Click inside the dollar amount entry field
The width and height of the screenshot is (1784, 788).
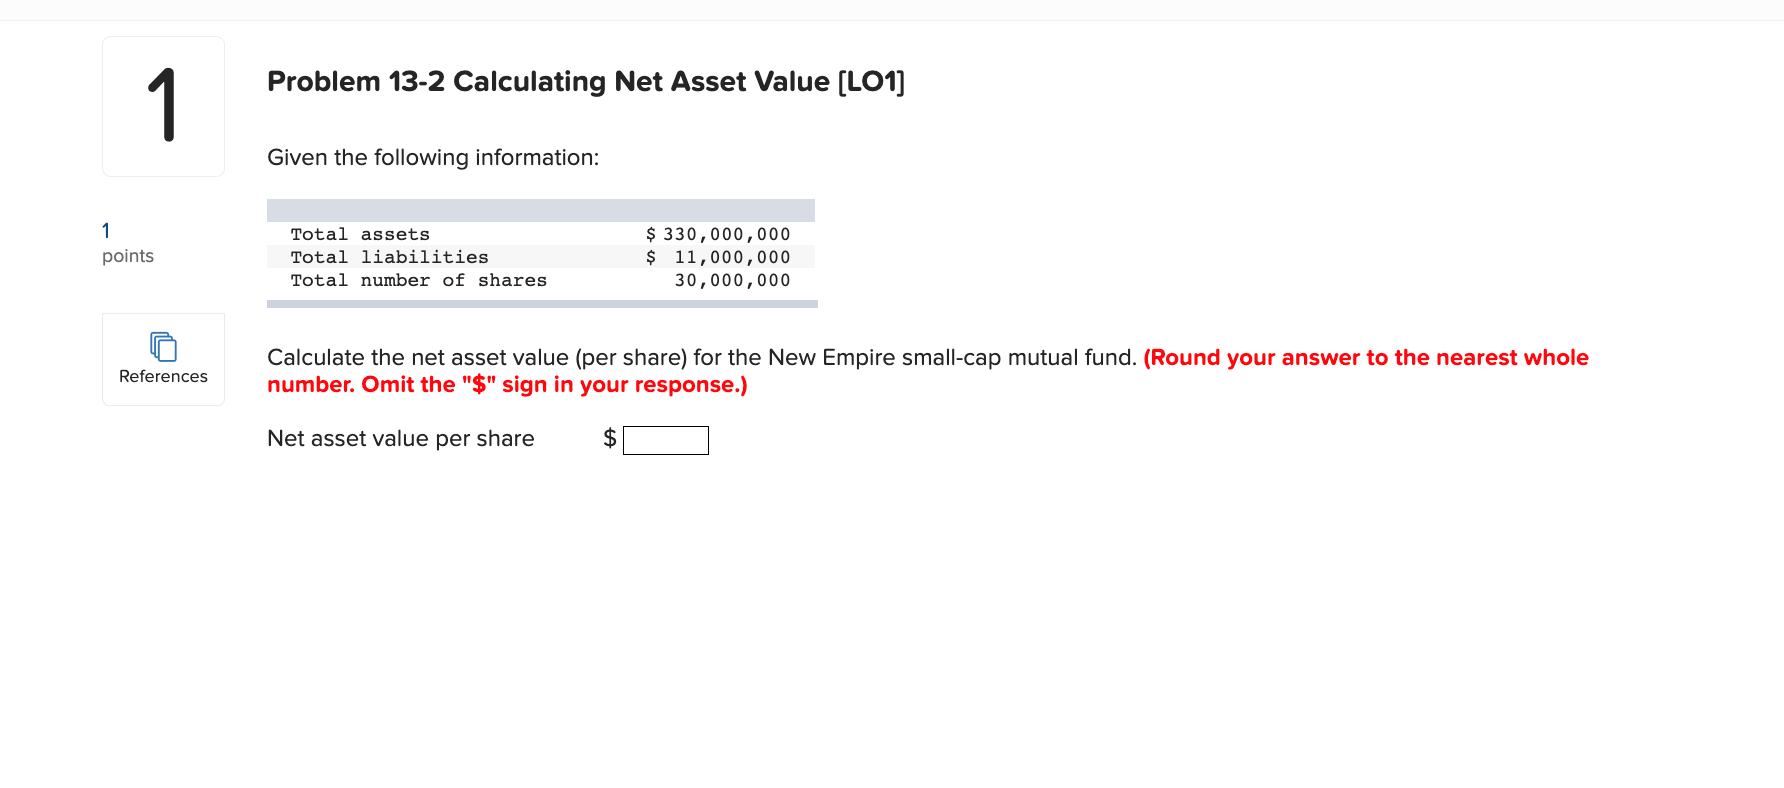pos(665,440)
